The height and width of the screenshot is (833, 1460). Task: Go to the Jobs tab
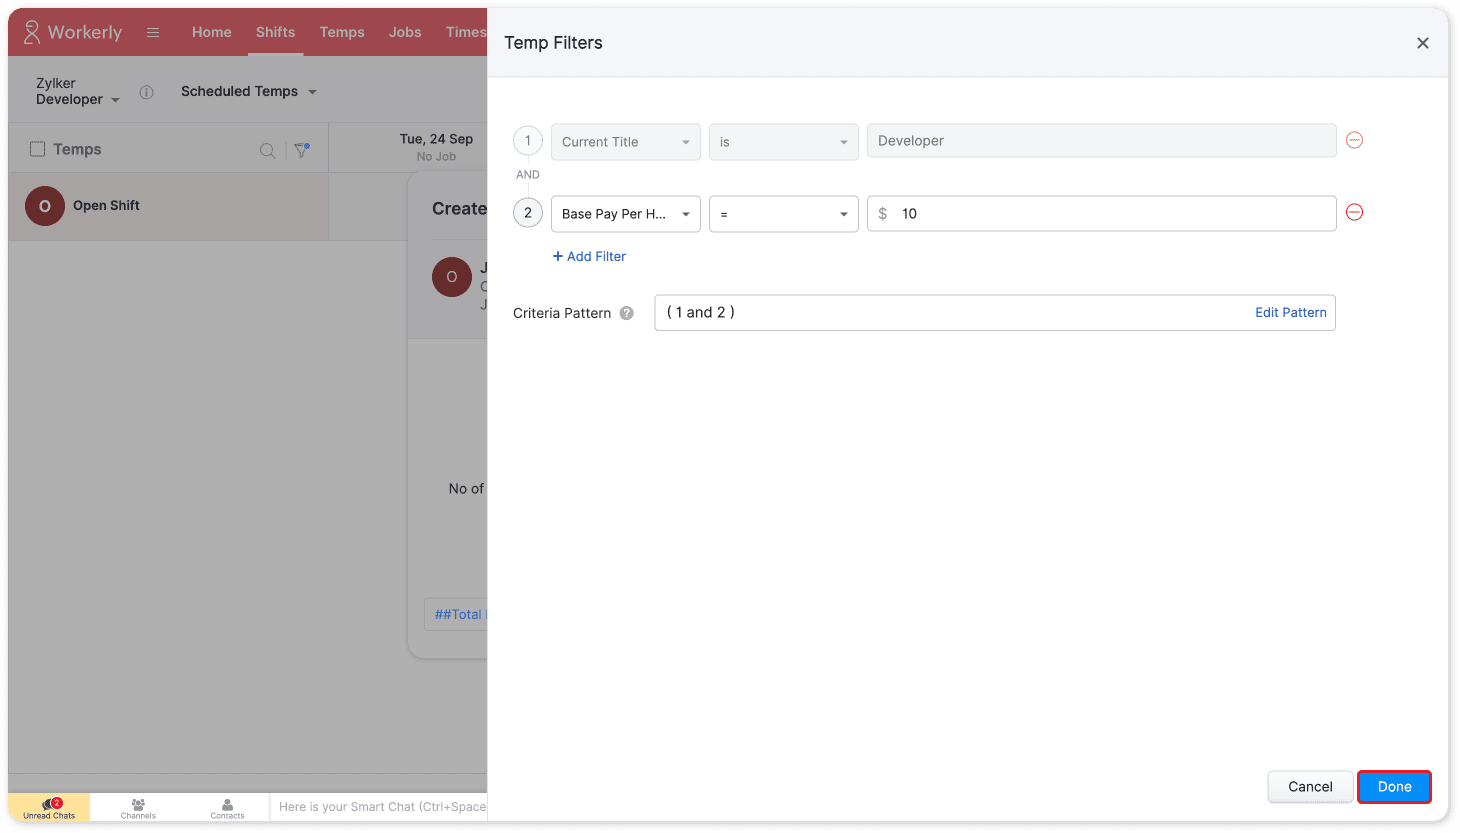[x=405, y=32]
